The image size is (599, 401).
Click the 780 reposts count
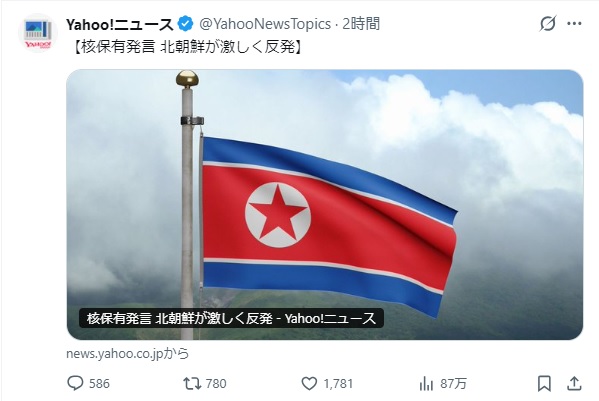(x=216, y=383)
